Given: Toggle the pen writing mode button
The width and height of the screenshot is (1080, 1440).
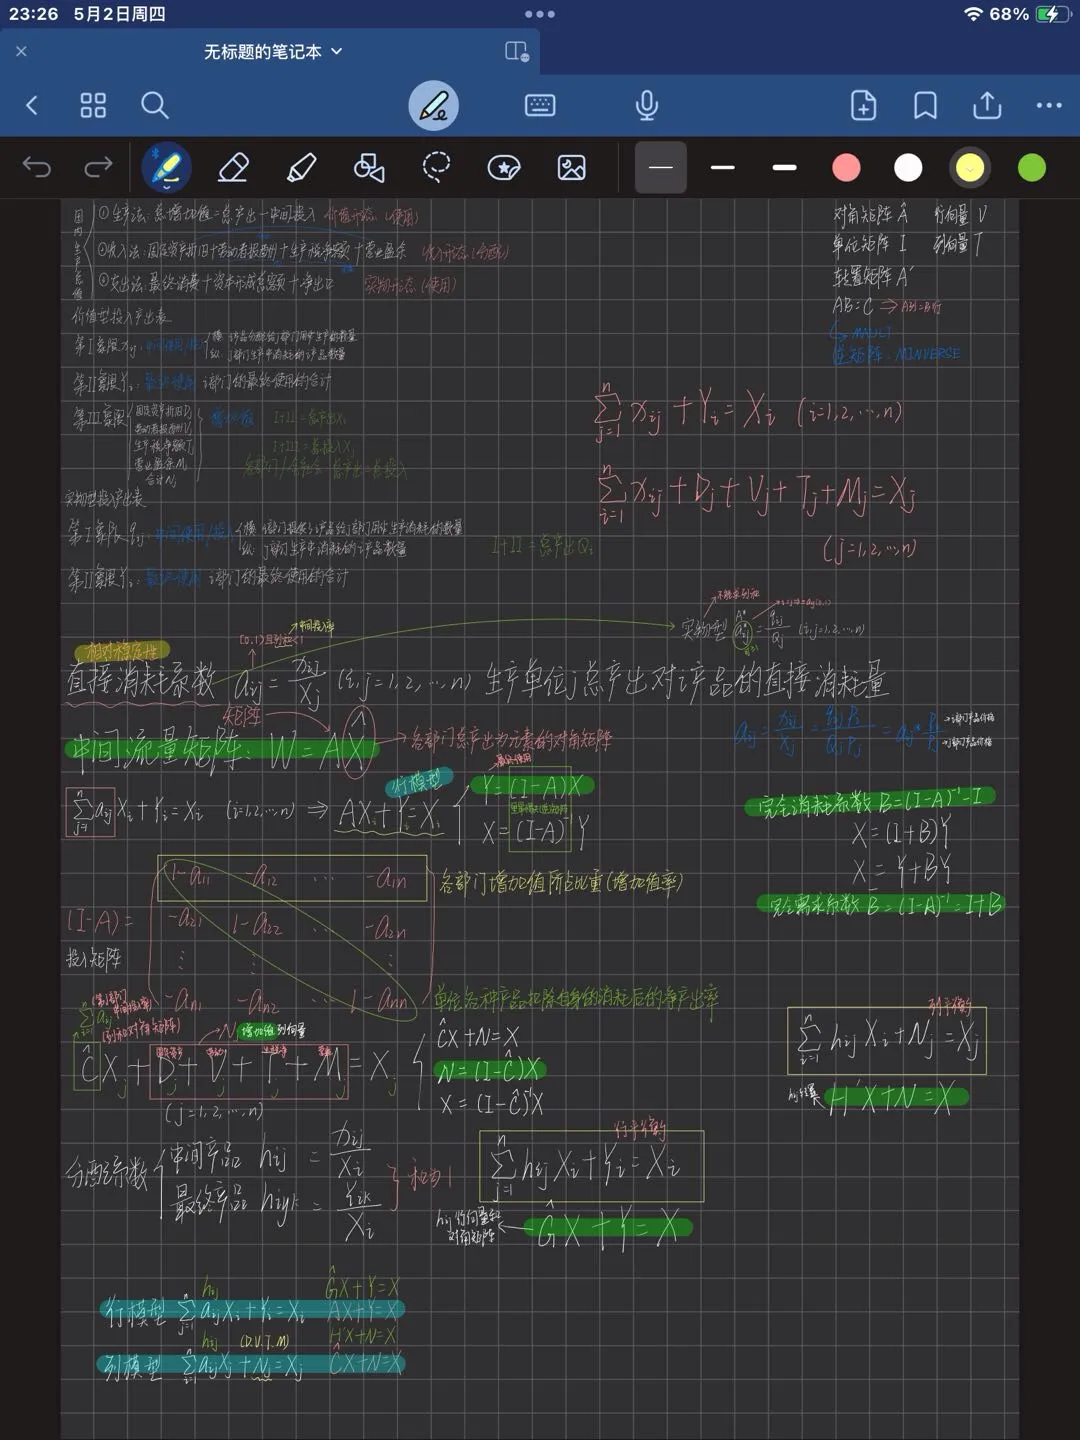Looking at the screenshot, I should pyautogui.click(x=433, y=105).
